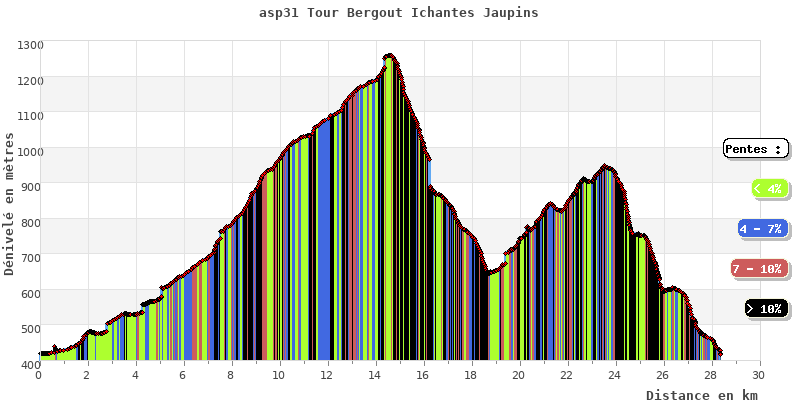The image size is (800, 400).
Task: Click the 900 value on elevation axis
Action: 33,187
